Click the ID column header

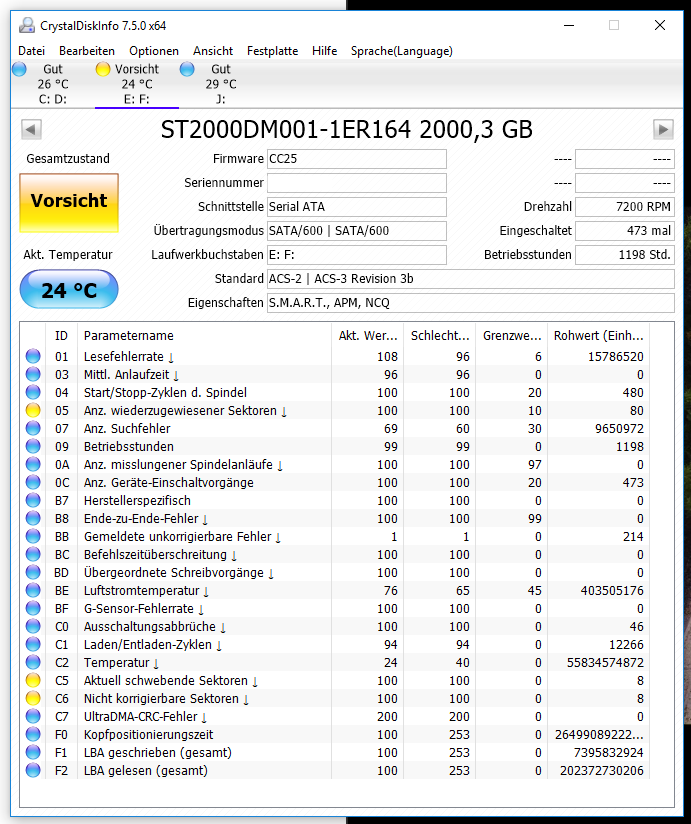click(61, 336)
